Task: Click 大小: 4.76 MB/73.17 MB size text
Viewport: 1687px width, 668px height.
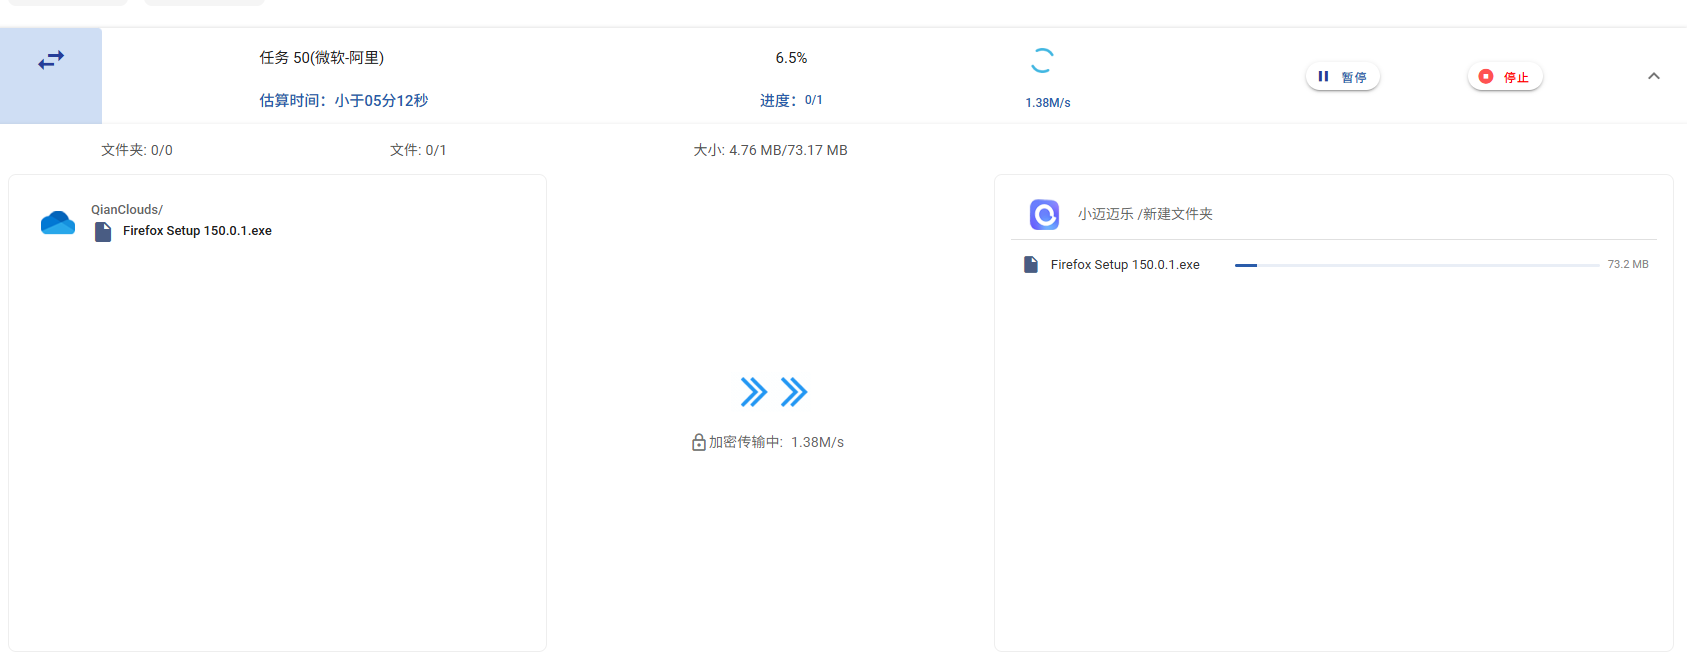Action: 771,150
